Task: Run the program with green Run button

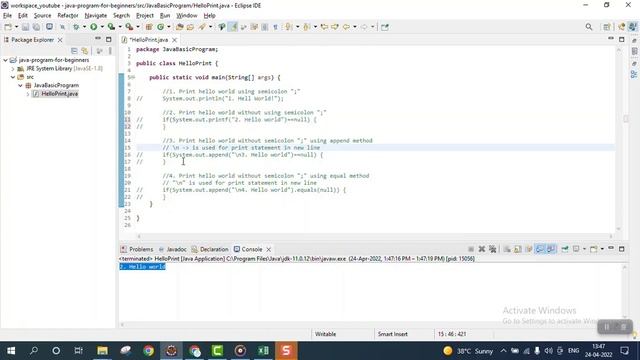Action: [93, 27]
